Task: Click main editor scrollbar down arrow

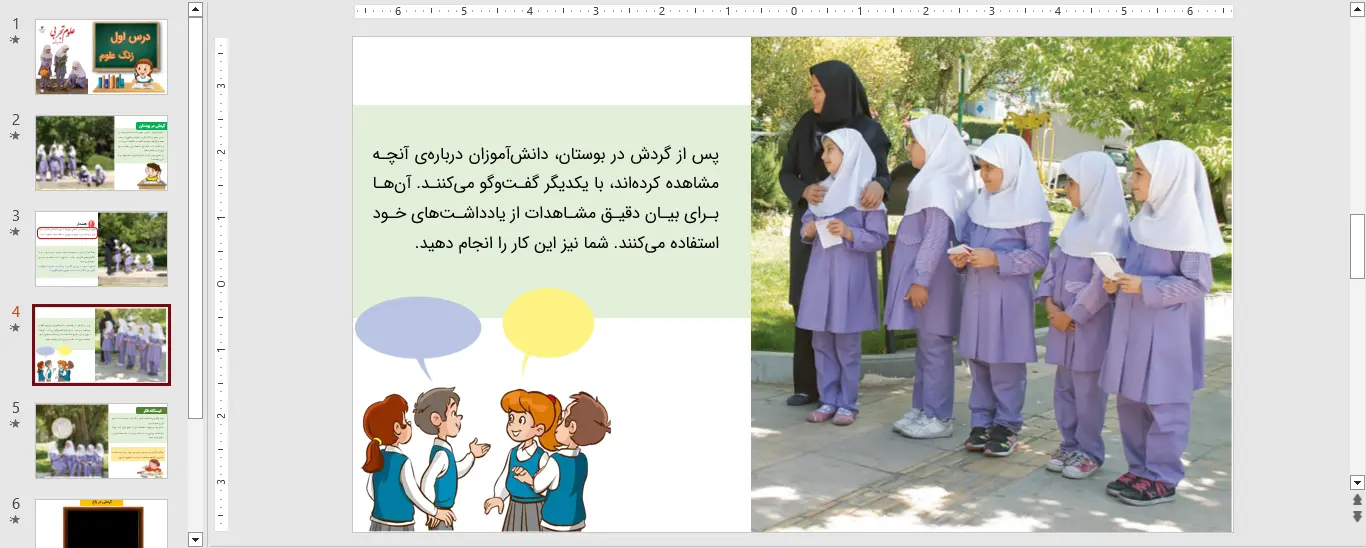Action: [x=1357, y=482]
